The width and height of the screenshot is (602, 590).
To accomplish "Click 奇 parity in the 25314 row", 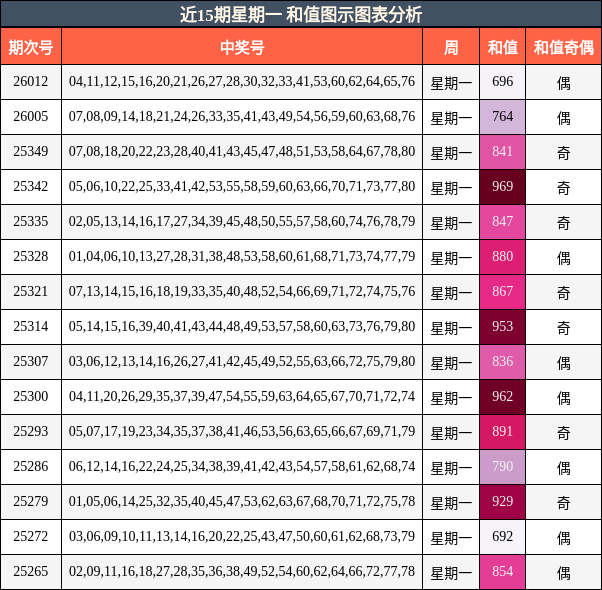I will [x=564, y=328].
